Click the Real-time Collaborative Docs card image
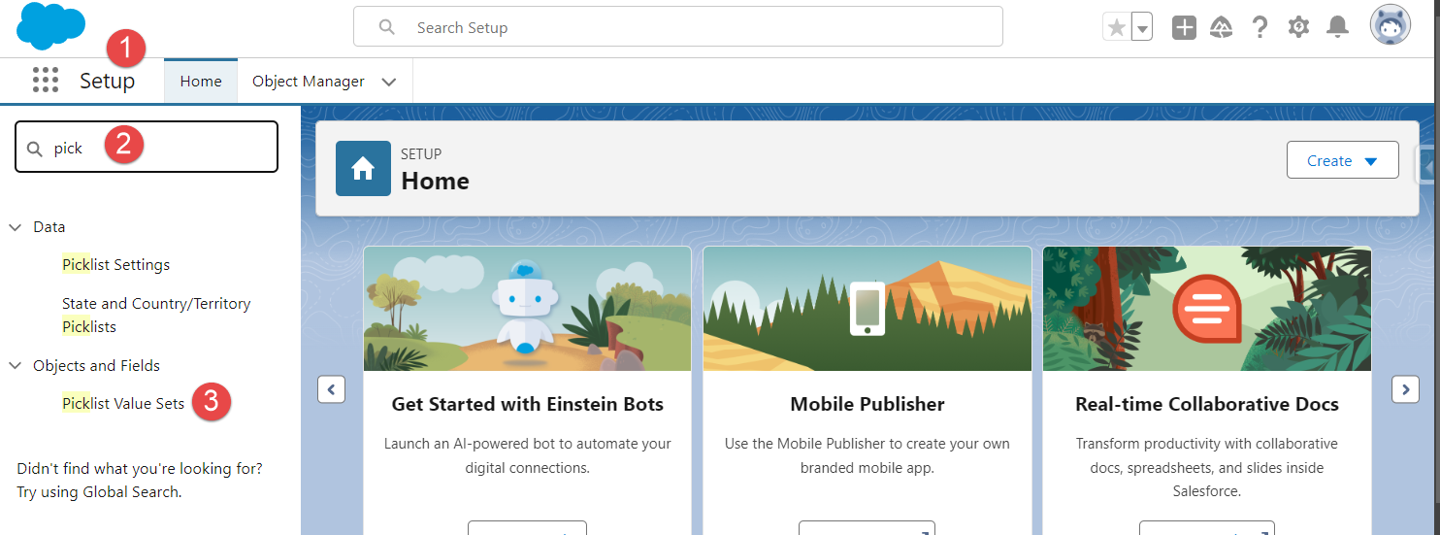1440x535 pixels. (x=1207, y=309)
